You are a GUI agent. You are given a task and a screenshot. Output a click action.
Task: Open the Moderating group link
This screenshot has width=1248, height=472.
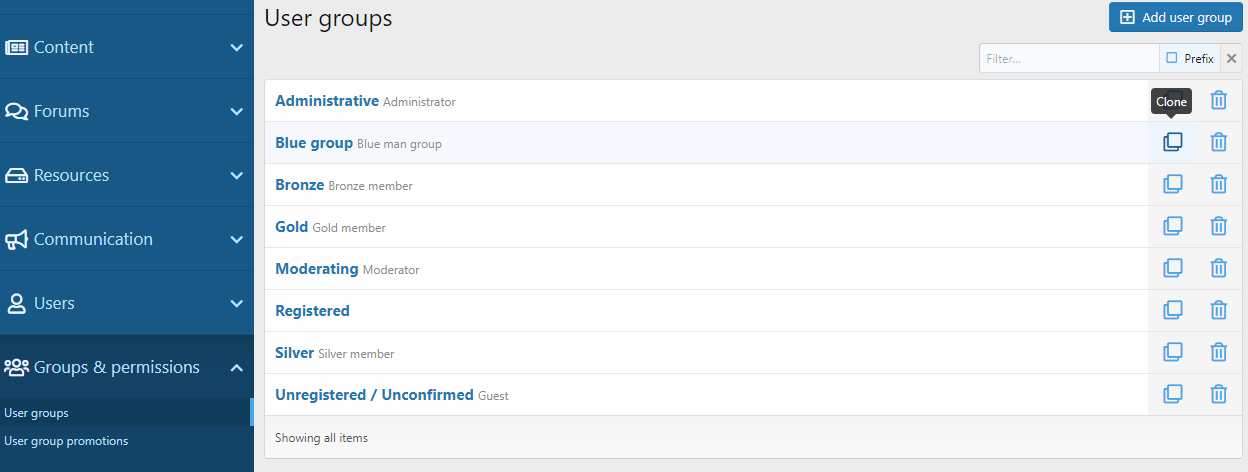coord(316,269)
